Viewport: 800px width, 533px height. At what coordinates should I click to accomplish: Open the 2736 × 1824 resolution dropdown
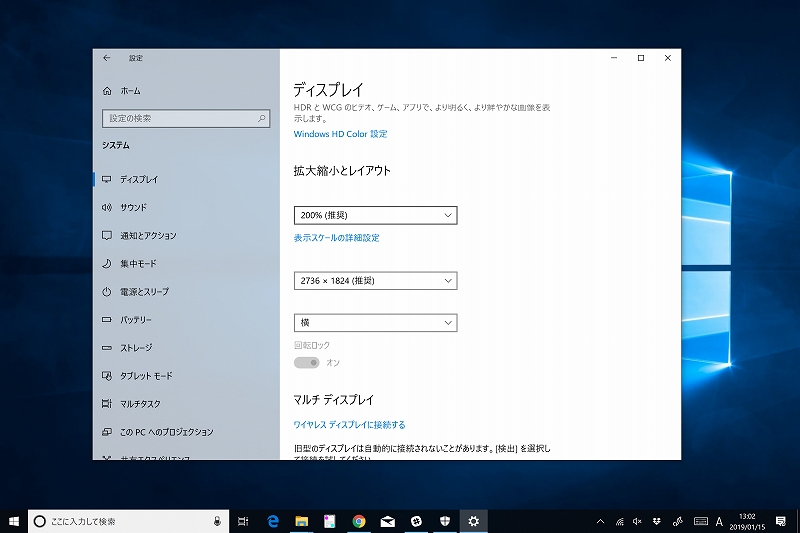click(375, 281)
